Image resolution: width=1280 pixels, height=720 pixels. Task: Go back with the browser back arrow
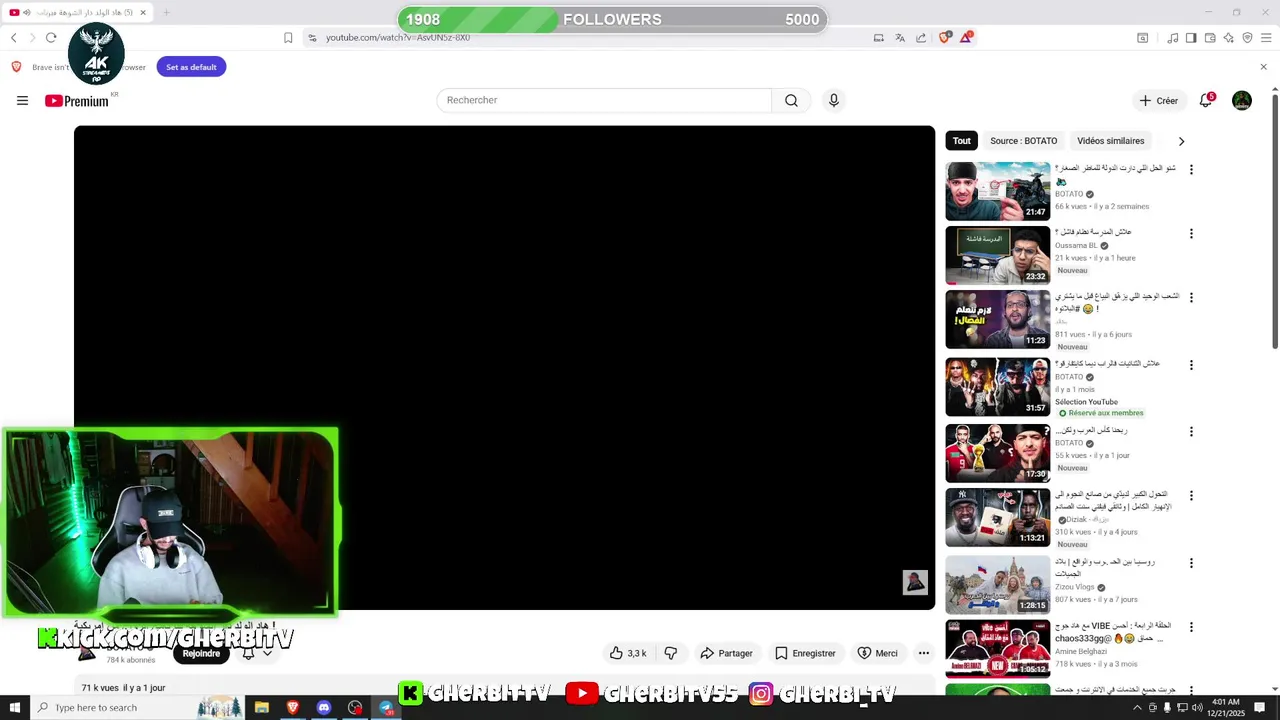(13, 38)
